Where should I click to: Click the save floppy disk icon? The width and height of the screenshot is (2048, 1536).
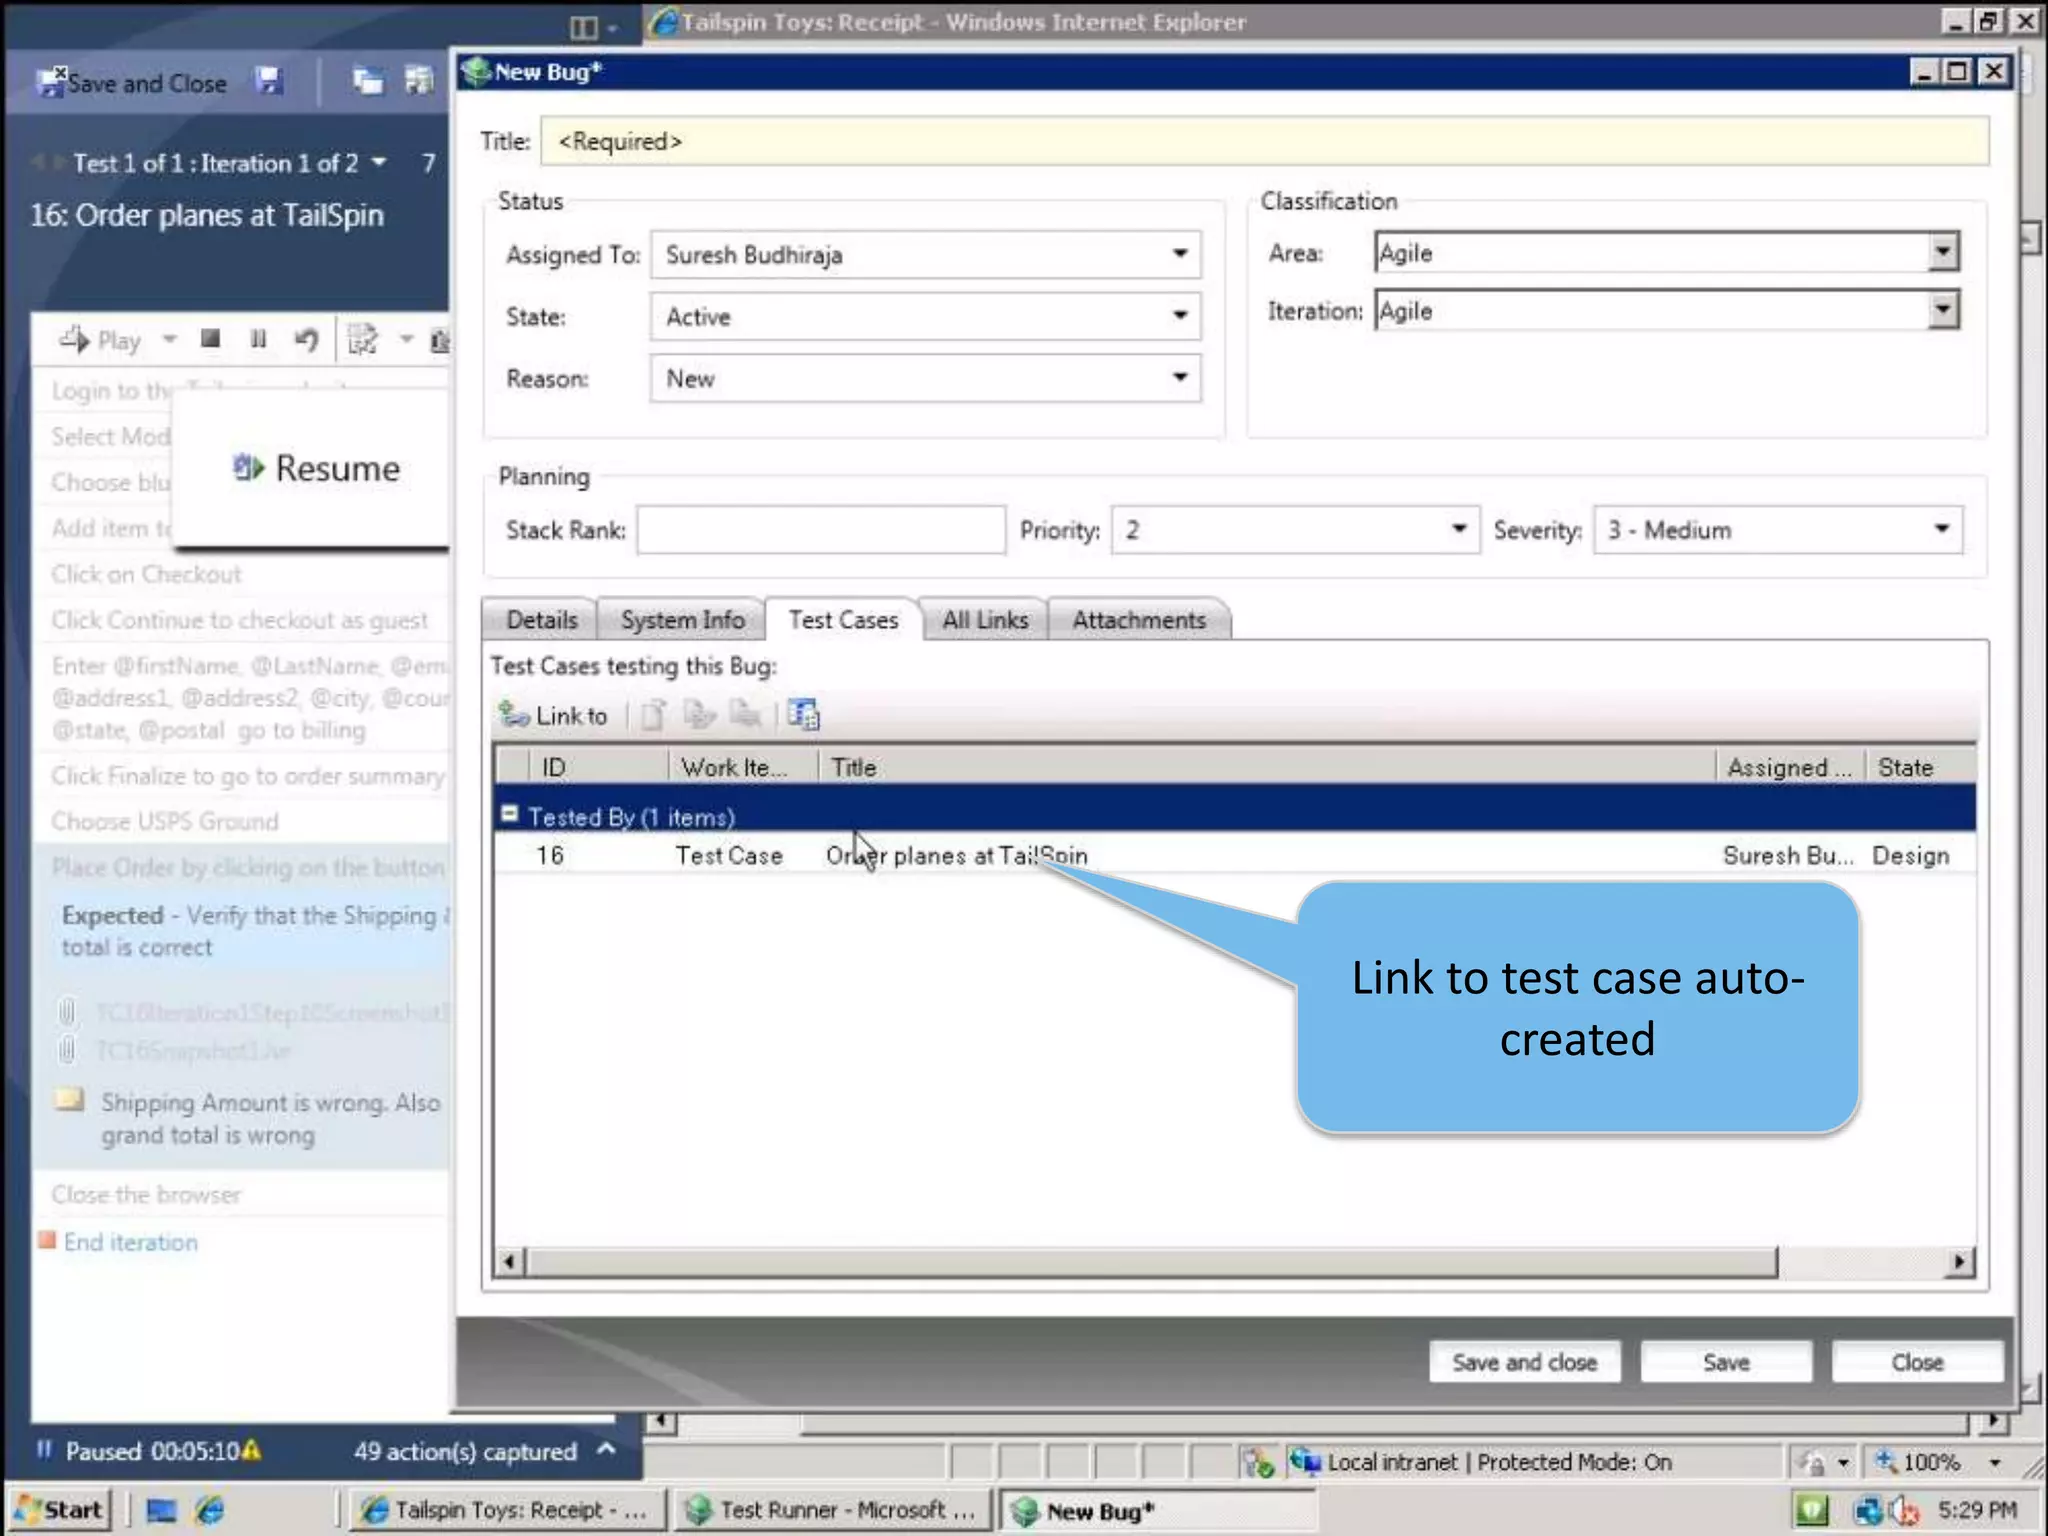(x=268, y=82)
